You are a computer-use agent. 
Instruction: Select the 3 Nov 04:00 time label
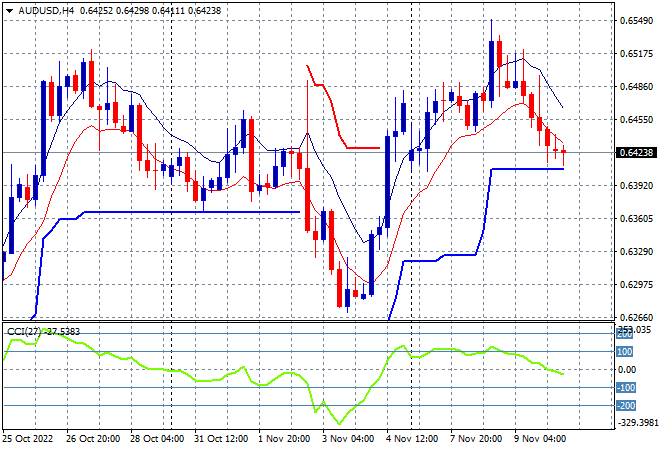point(348,438)
